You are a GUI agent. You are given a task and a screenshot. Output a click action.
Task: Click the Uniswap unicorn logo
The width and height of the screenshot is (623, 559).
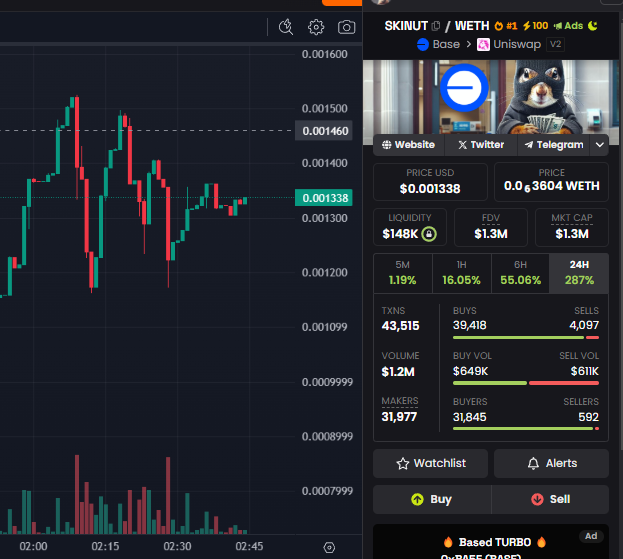tap(483, 44)
